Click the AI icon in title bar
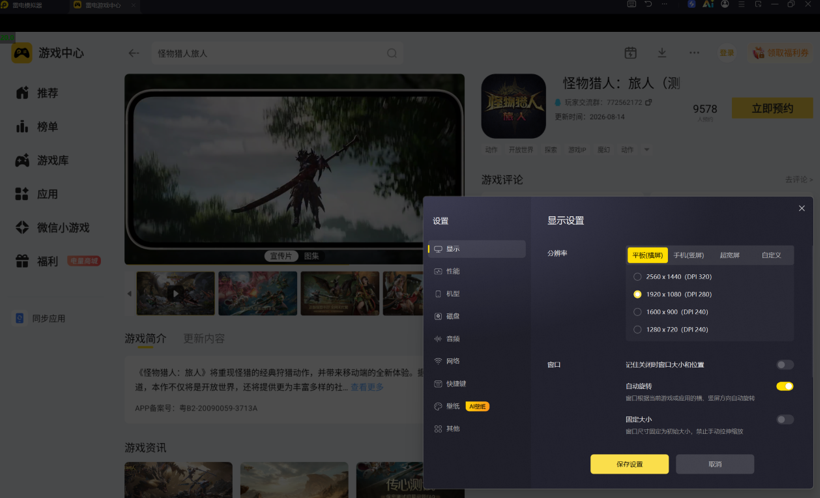Screen dimensions: 820x498 (708, 4)
